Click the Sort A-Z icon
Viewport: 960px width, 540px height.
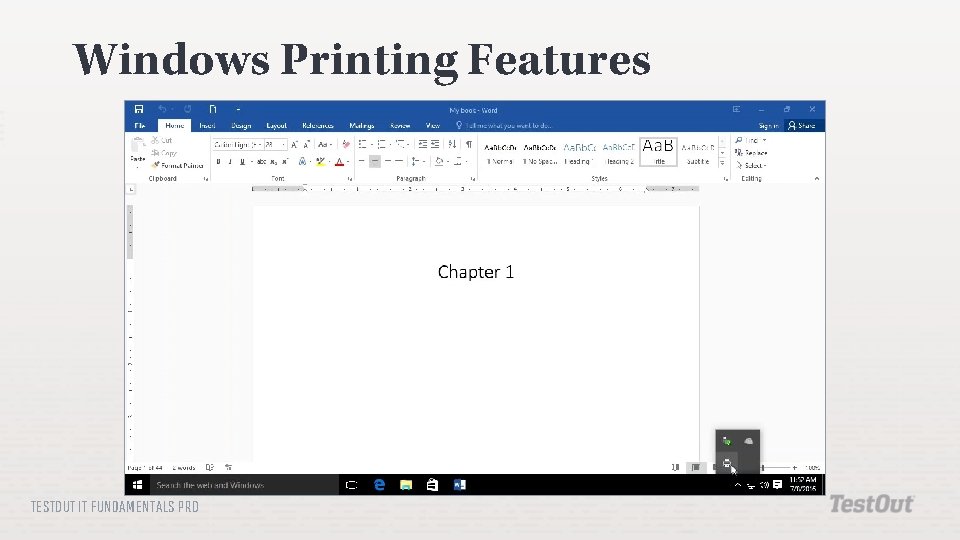[452, 144]
